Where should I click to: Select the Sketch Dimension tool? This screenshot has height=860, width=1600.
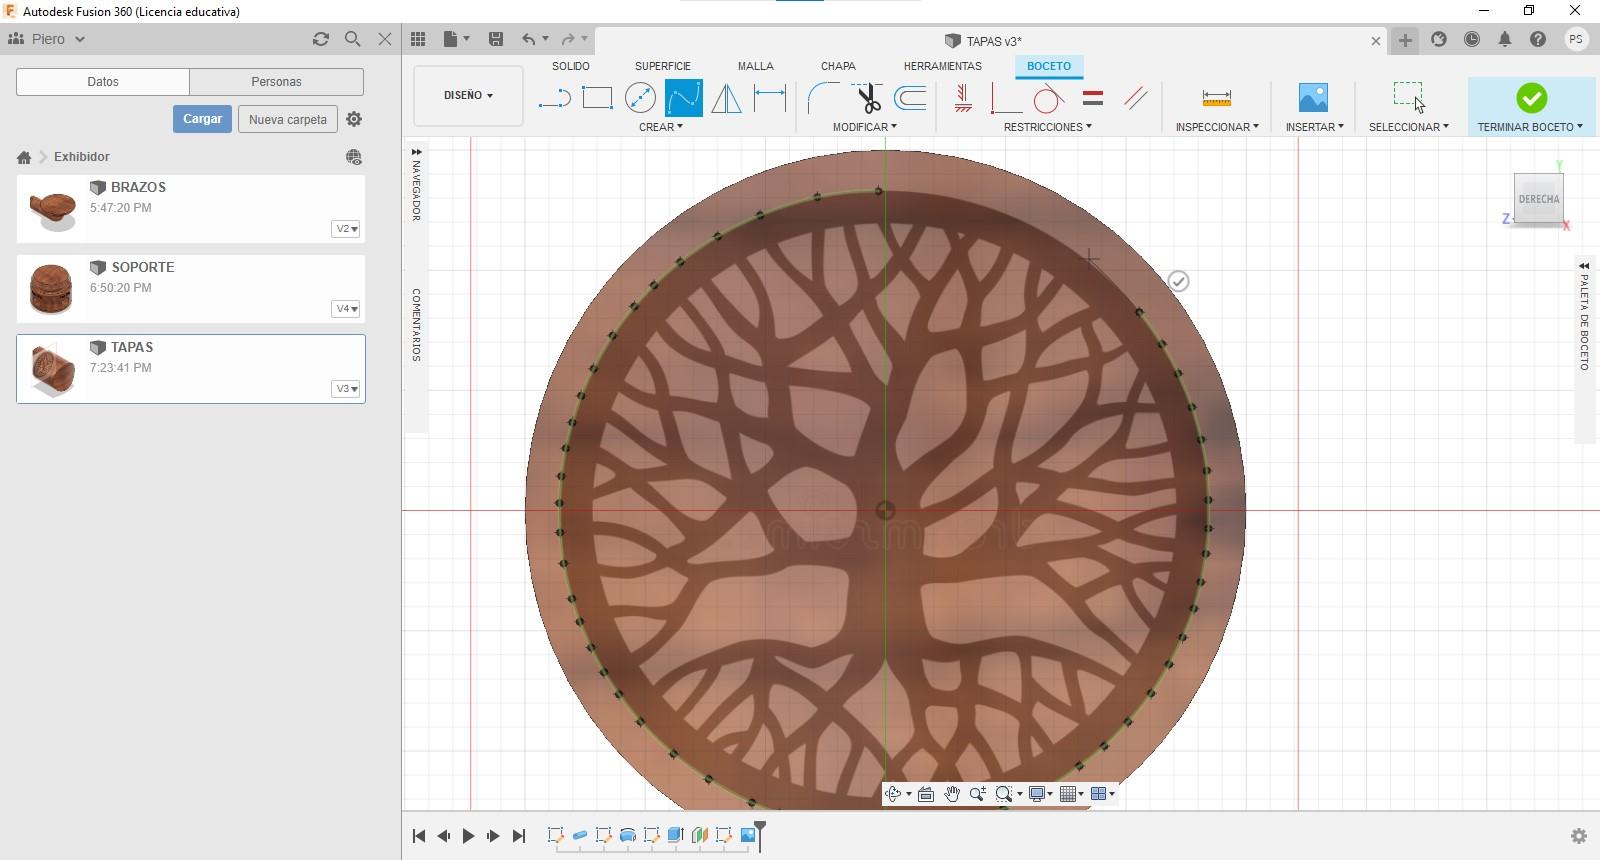pyautogui.click(x=769, y=98)
